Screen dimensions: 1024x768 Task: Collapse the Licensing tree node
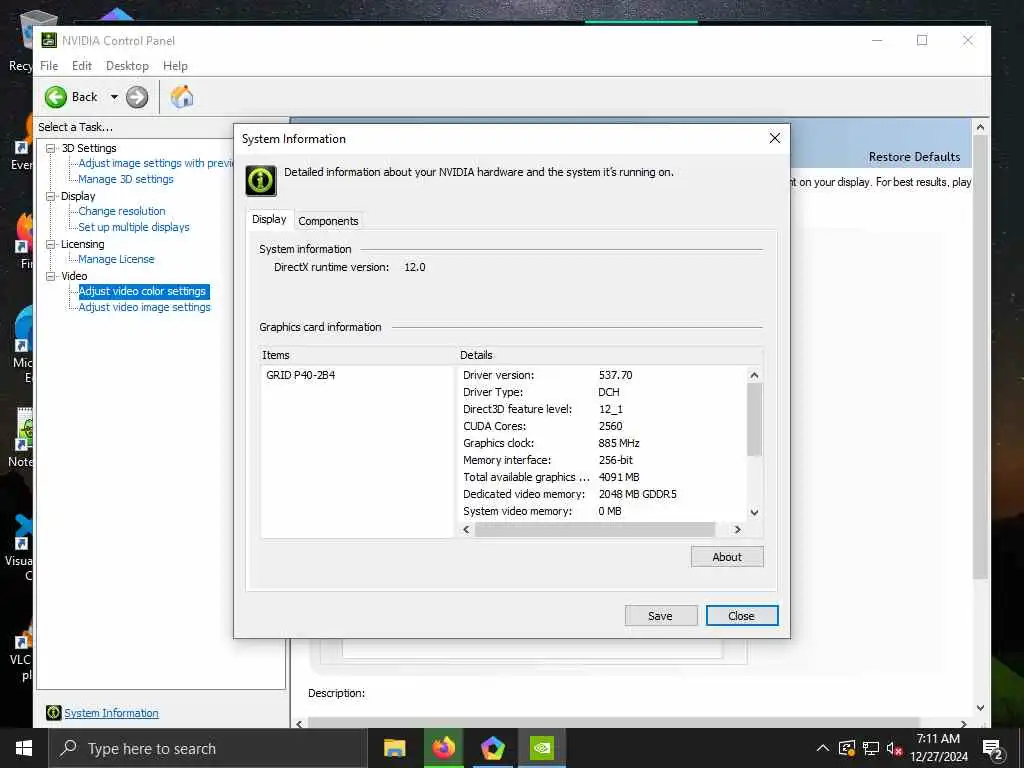[51, 244]
